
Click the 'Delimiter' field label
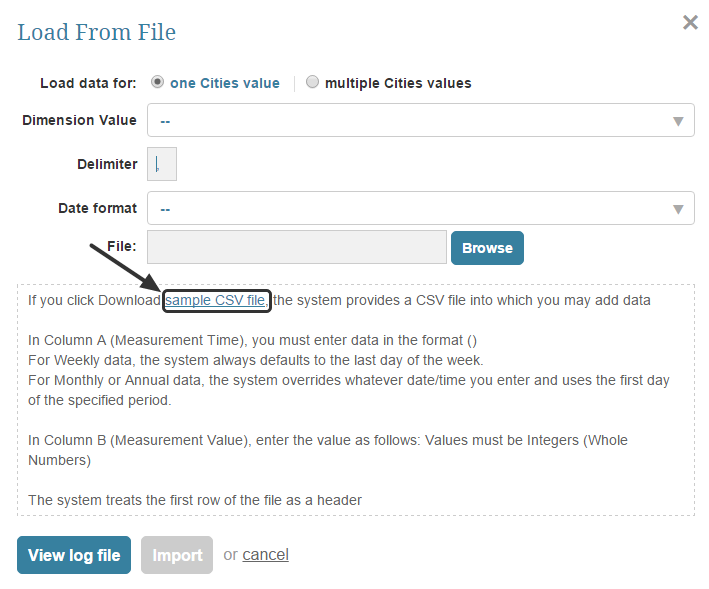107,165
